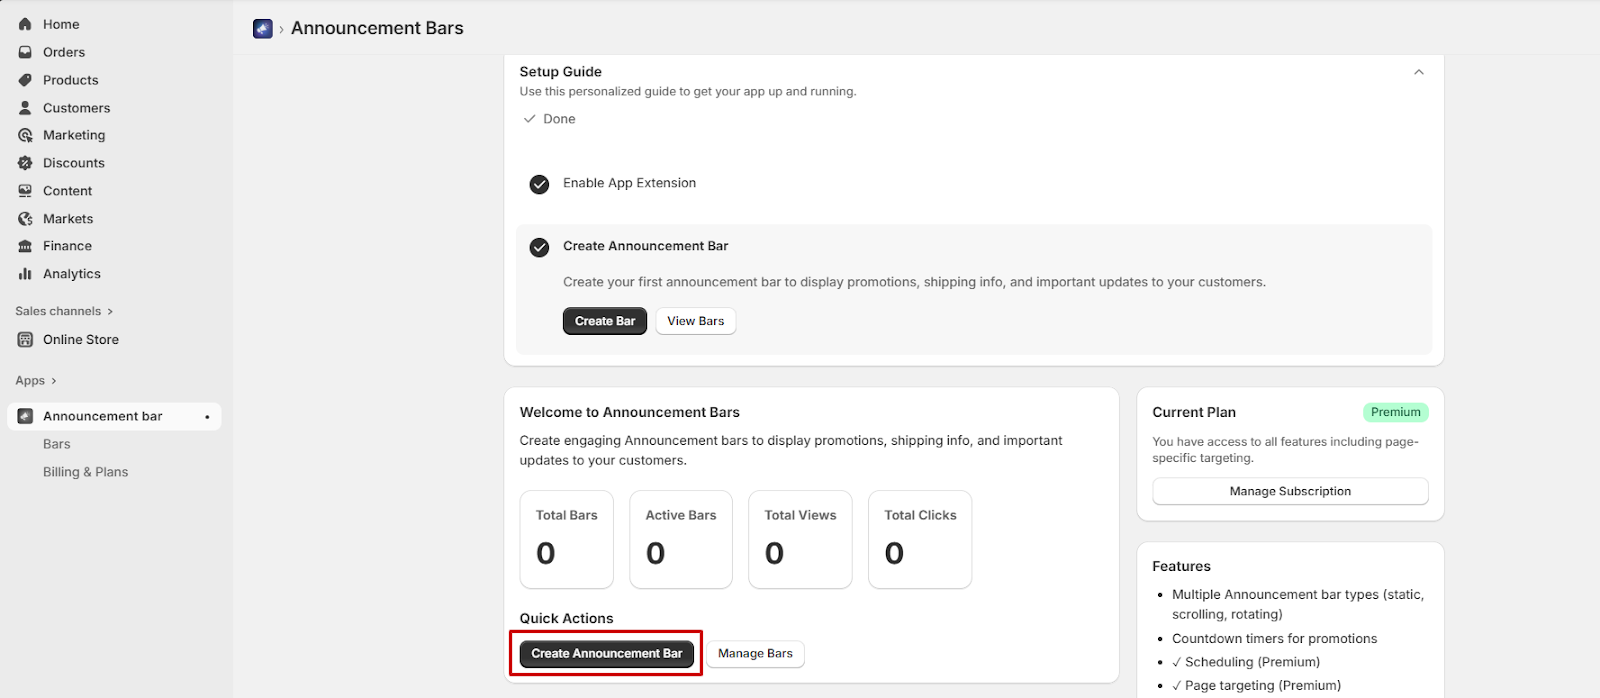1600x698 pixels.
Task: Toggle the Enable App Extension checkmark
Action: [539, 184]
